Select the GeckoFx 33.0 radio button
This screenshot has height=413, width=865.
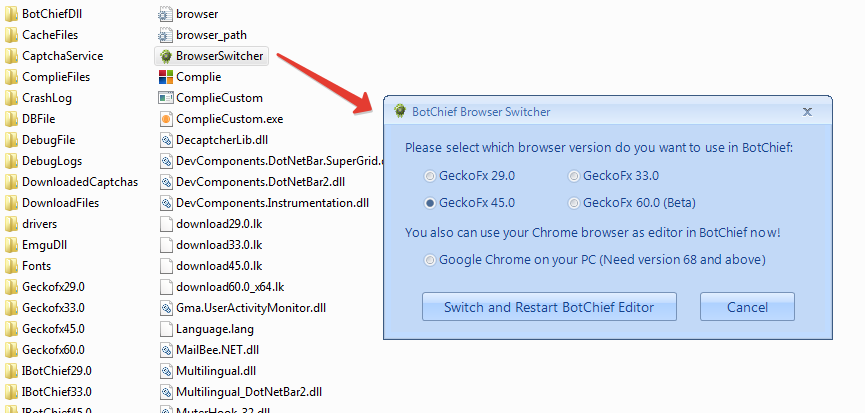574,176
